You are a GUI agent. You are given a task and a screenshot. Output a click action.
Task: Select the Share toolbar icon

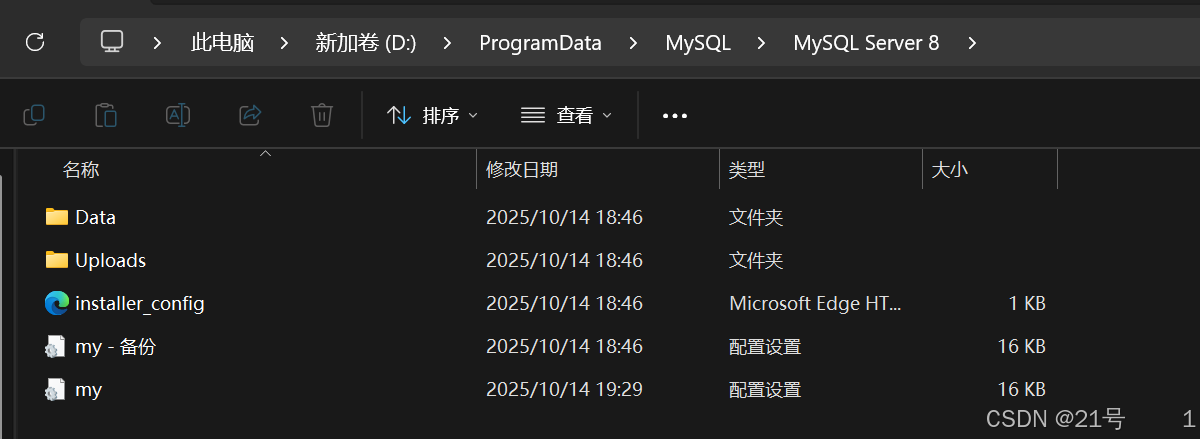250,115
